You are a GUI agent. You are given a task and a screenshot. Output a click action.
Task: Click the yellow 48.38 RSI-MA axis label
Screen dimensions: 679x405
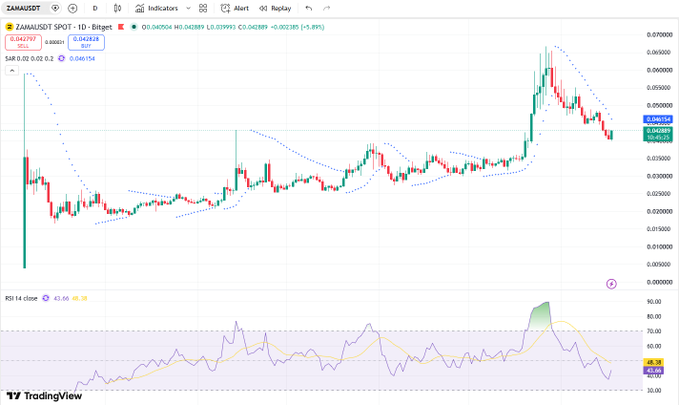pos(653,363)
